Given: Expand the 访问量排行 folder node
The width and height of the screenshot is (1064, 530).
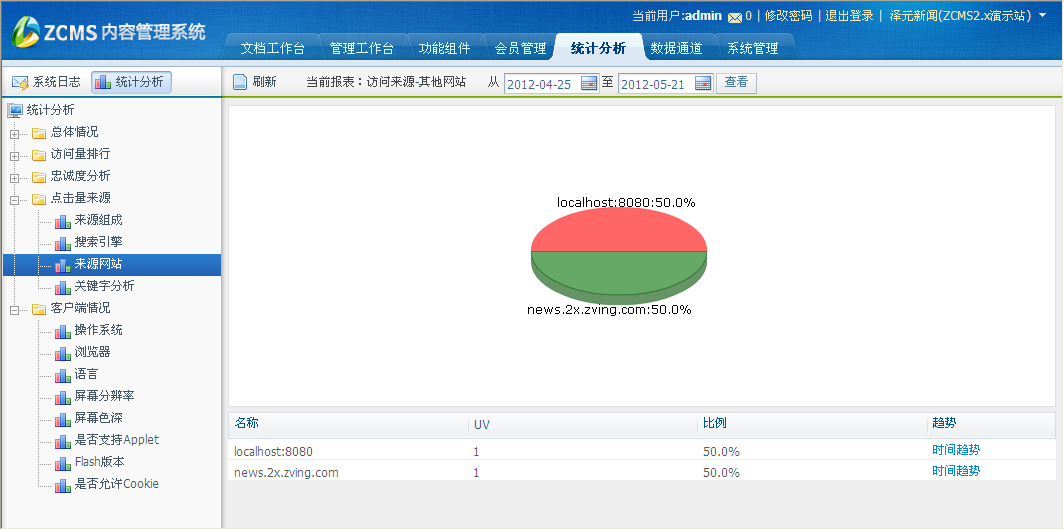Looking at the screenshot, I should (x=15, y=155).
